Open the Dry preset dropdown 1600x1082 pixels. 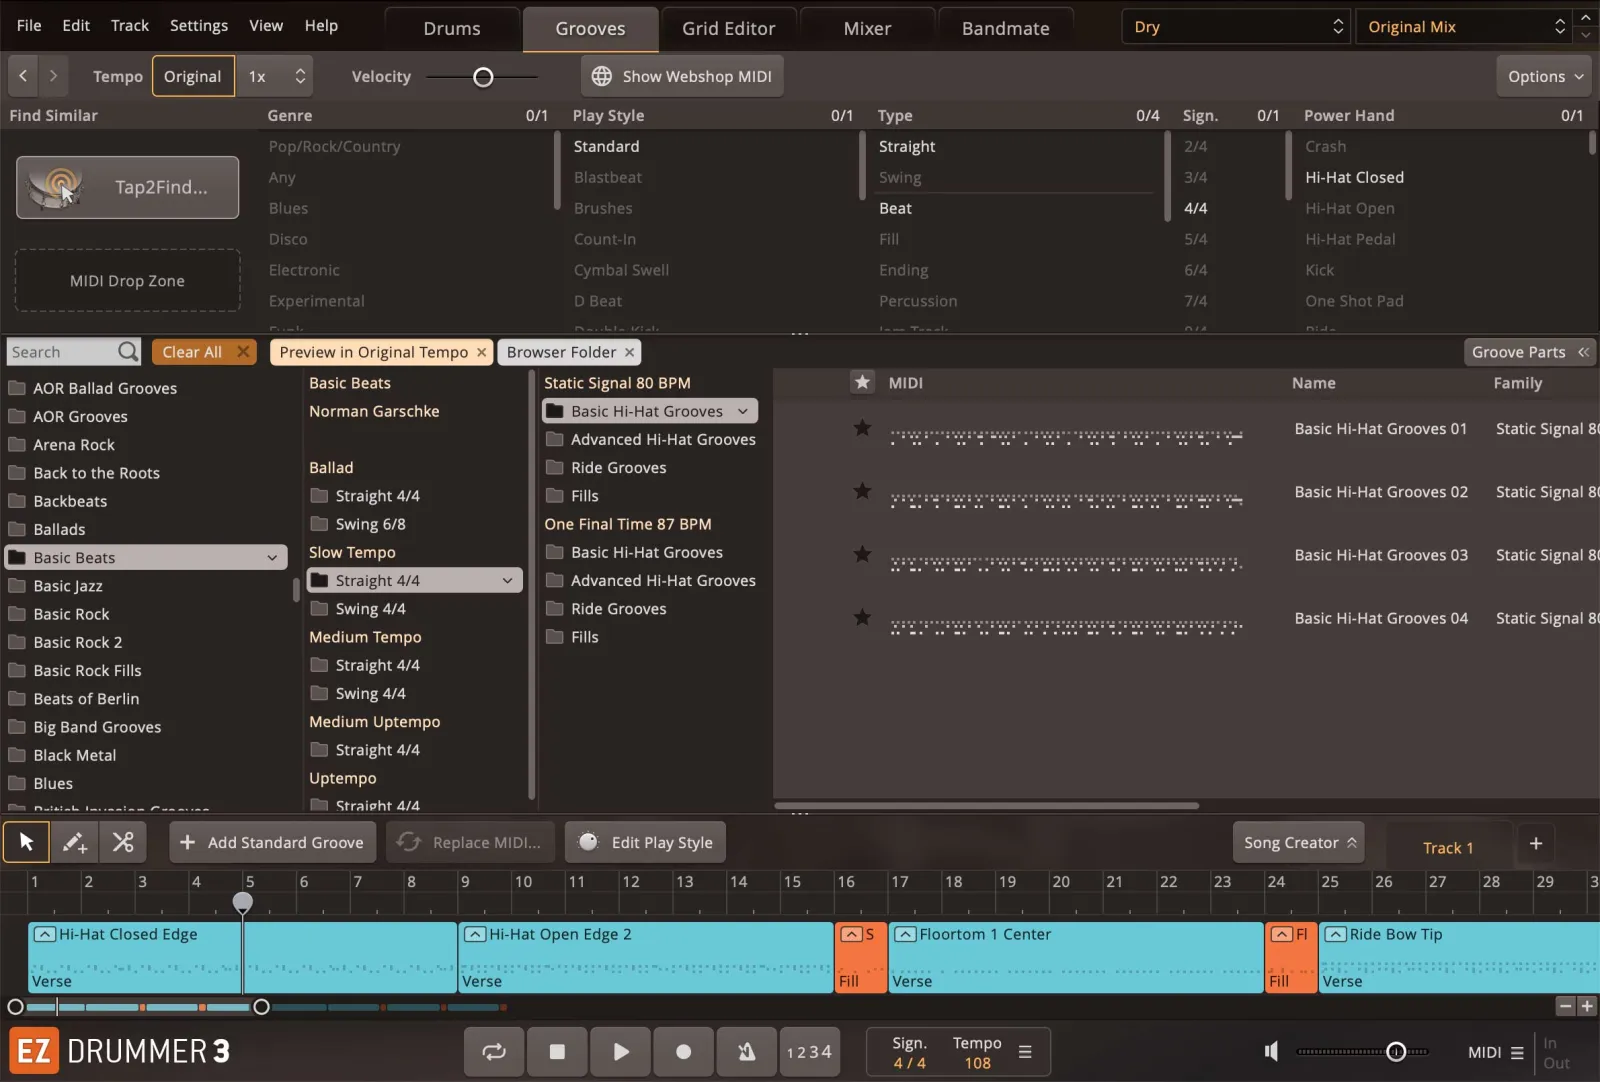pyautogui.click(x=1237, y=27)
